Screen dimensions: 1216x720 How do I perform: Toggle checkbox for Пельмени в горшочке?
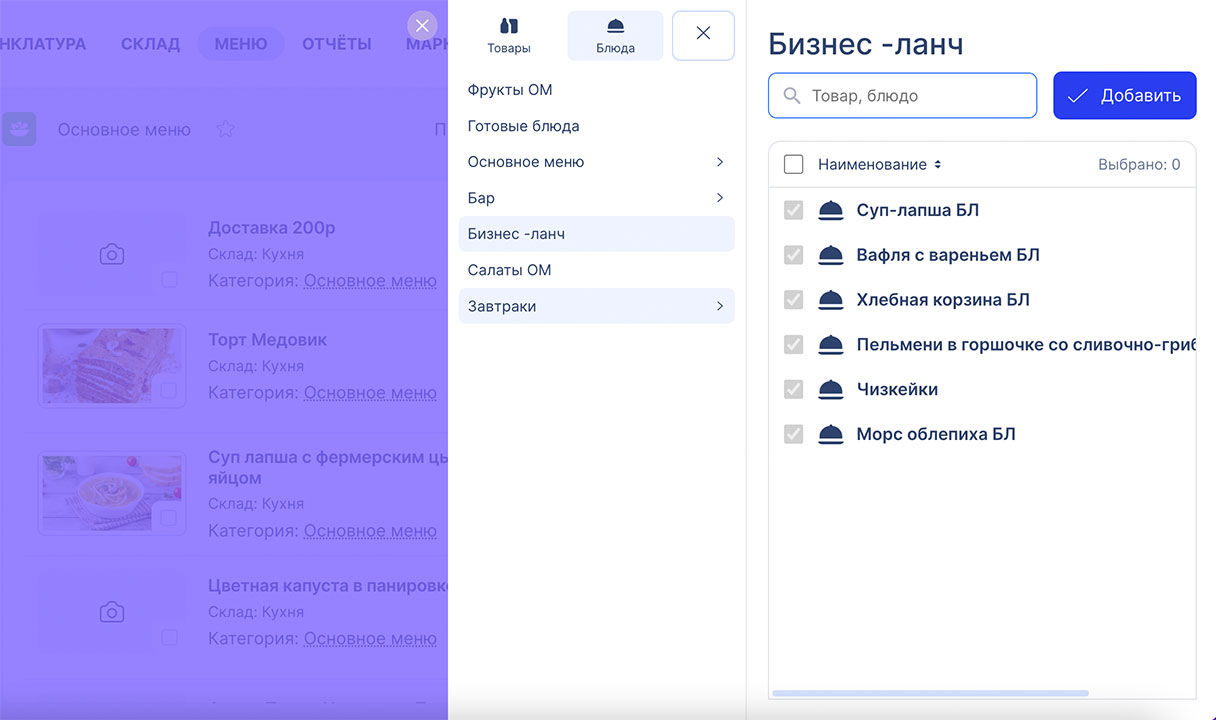pos(794,344)
